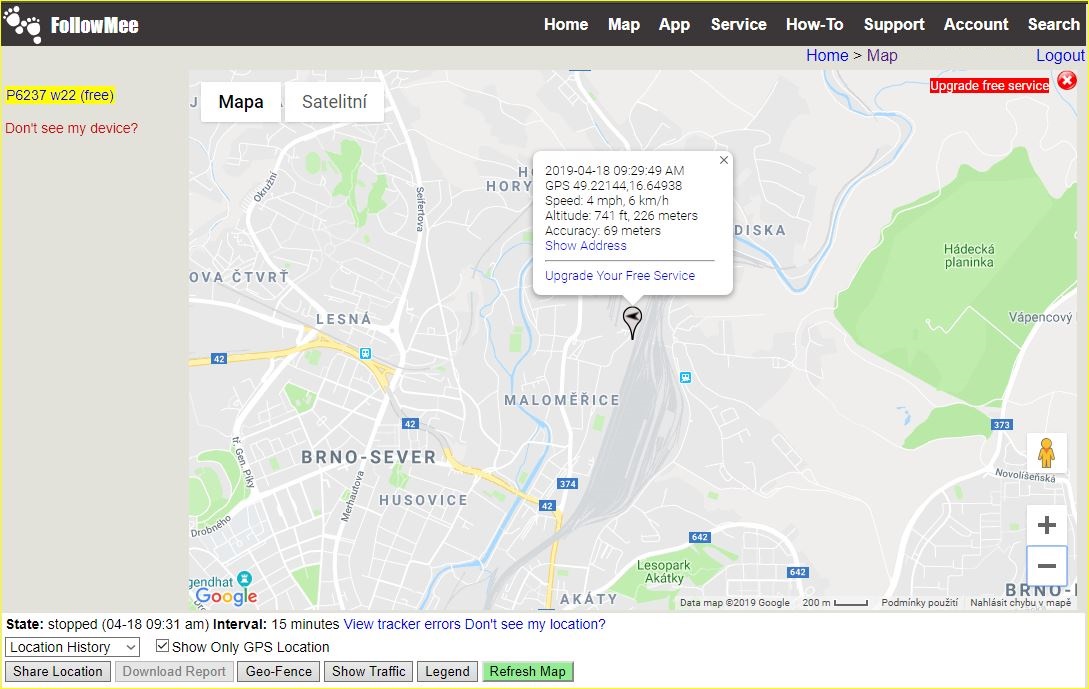Open the Service menu item
This screenshot has width=1089, height=689.
click(738, 24)
